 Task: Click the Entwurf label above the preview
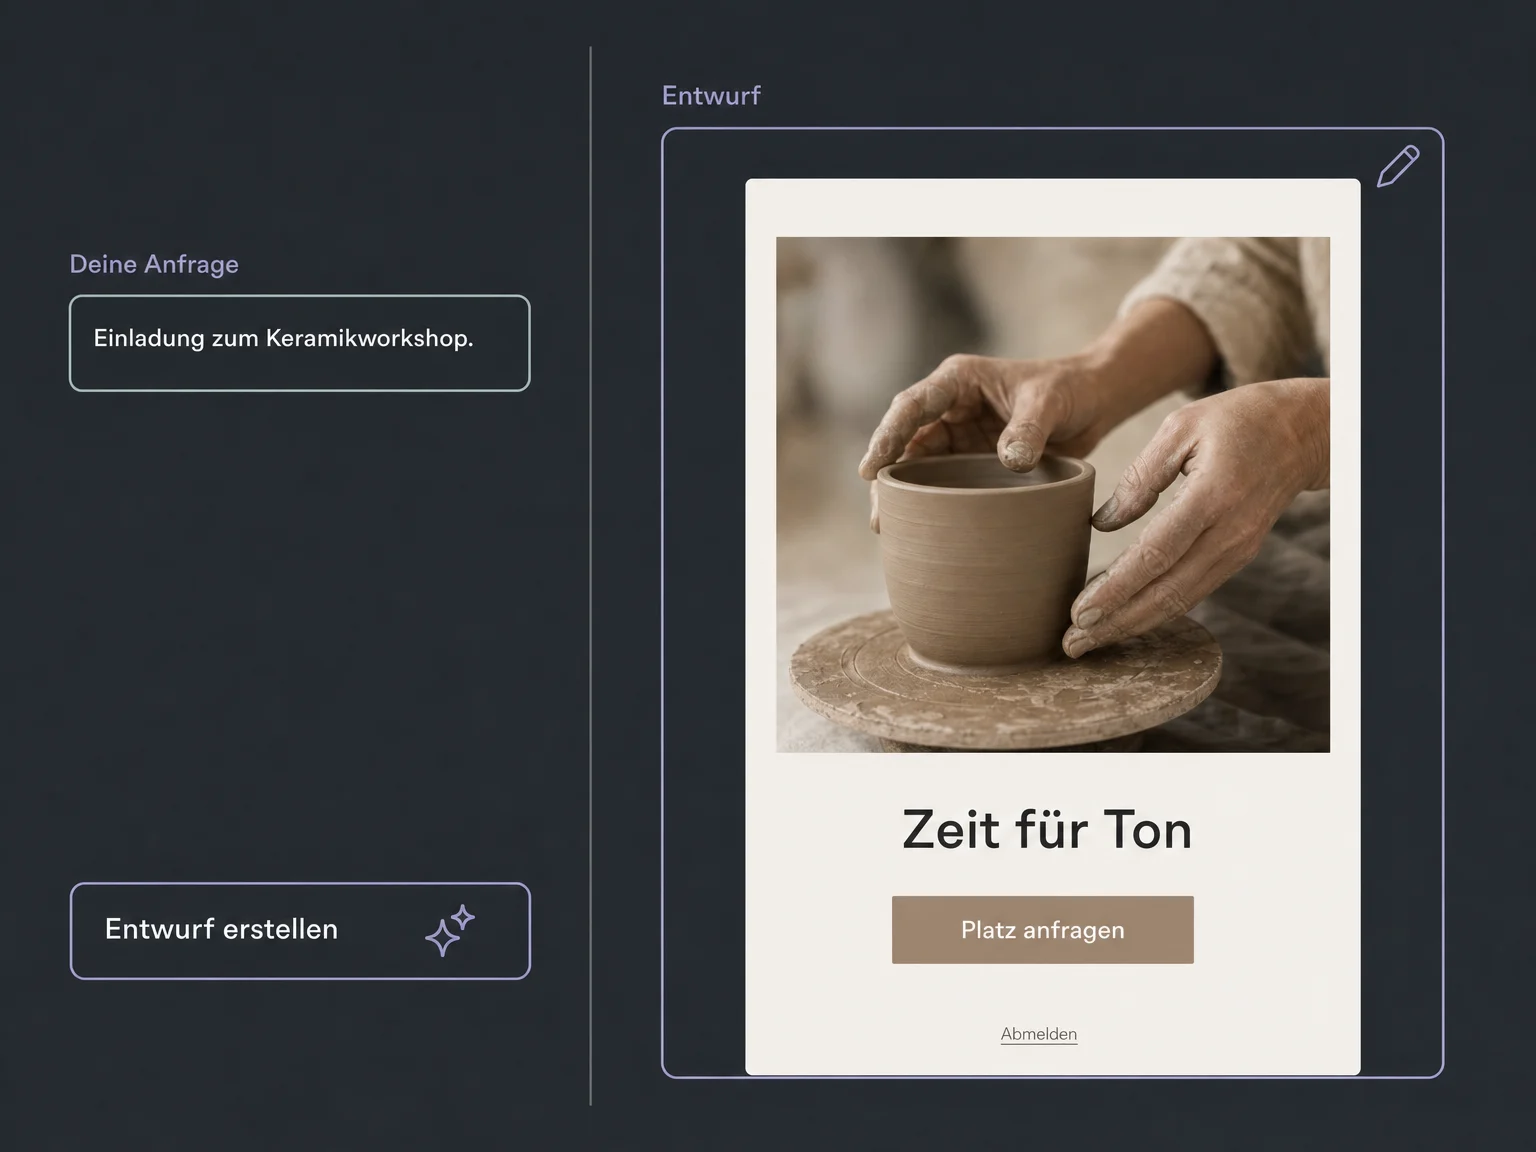click(711, 95)
